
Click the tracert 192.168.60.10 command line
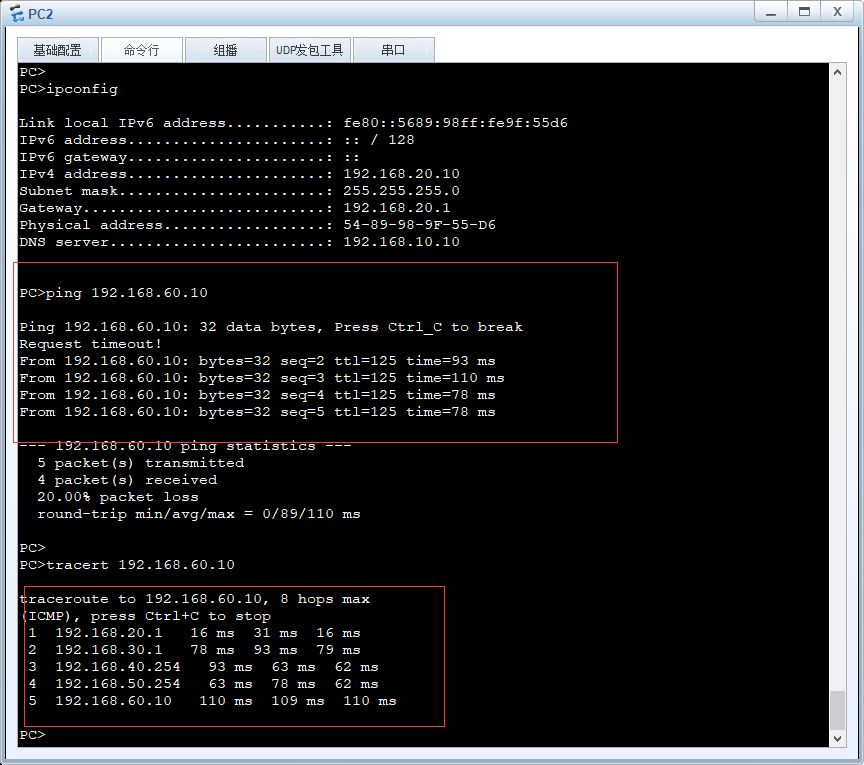pyautogui.click(x=127, y=565)
